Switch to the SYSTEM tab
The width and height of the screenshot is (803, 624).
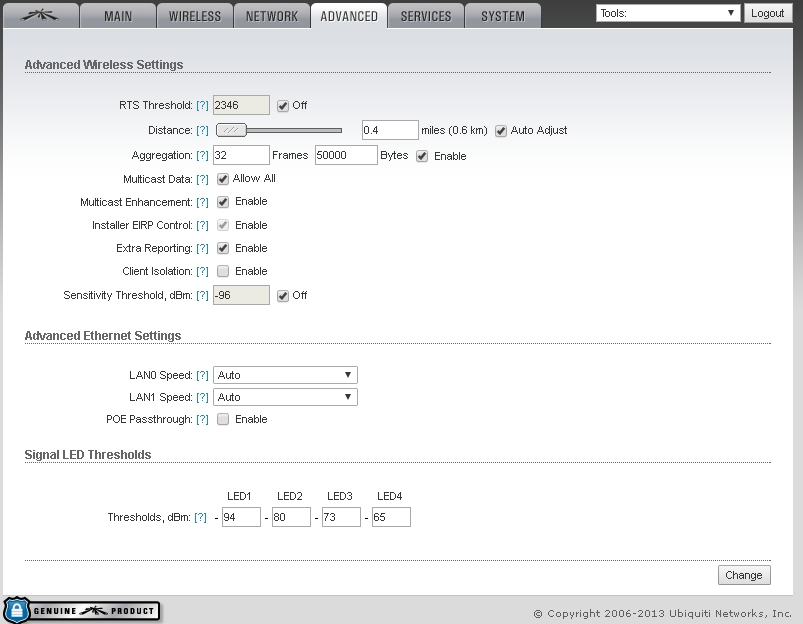(503, 16)
